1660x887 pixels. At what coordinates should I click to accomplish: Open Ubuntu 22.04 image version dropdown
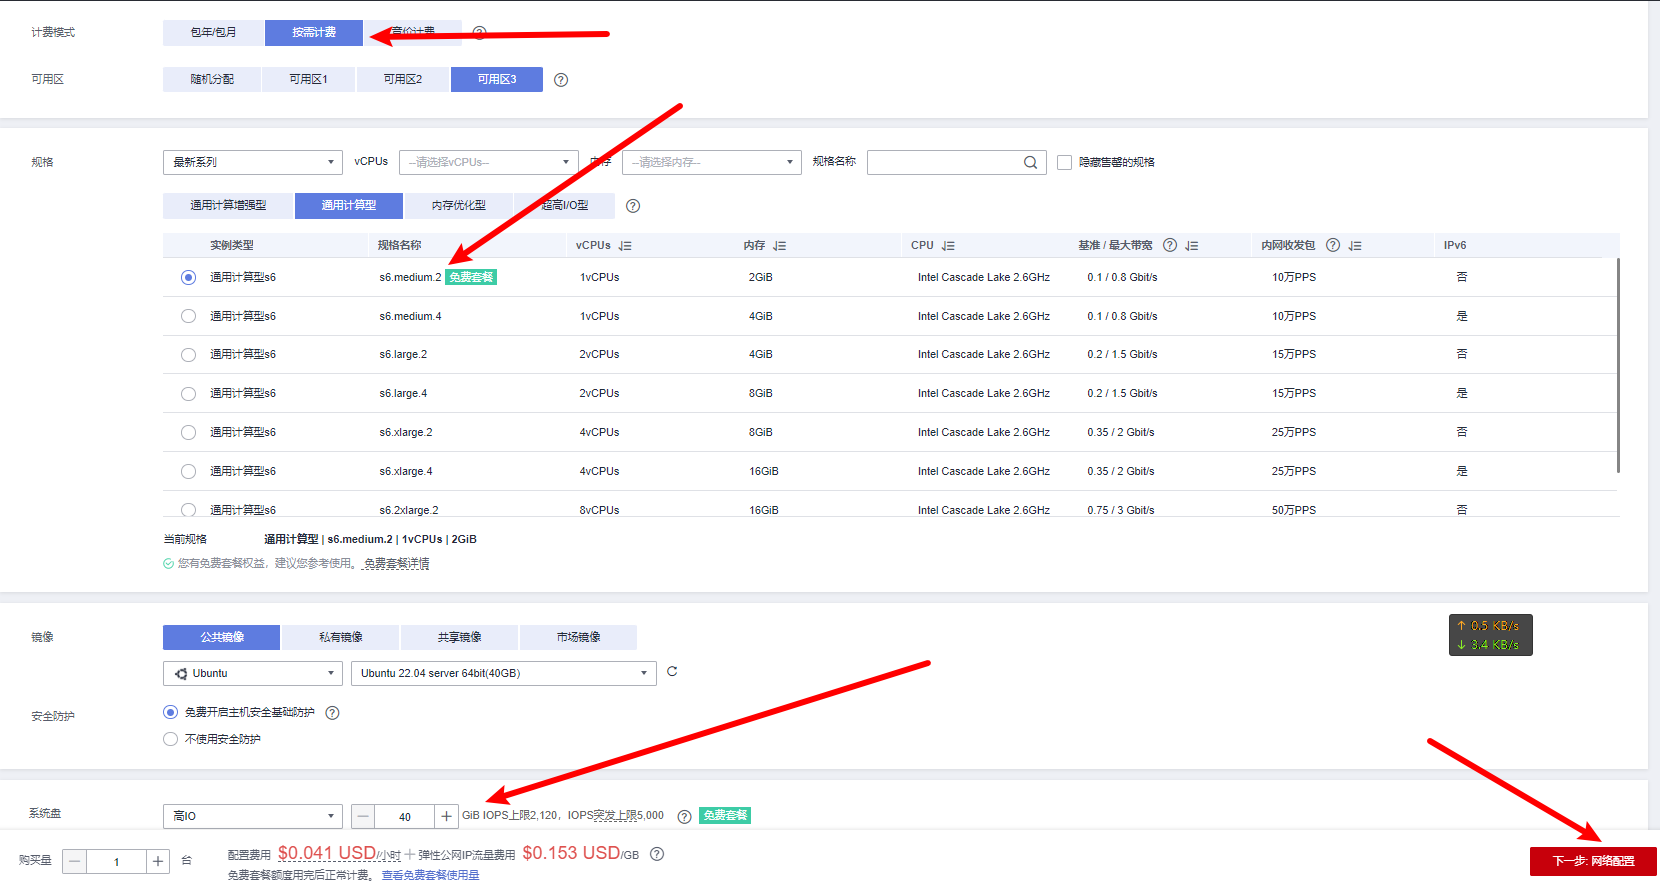coord(503,674)
